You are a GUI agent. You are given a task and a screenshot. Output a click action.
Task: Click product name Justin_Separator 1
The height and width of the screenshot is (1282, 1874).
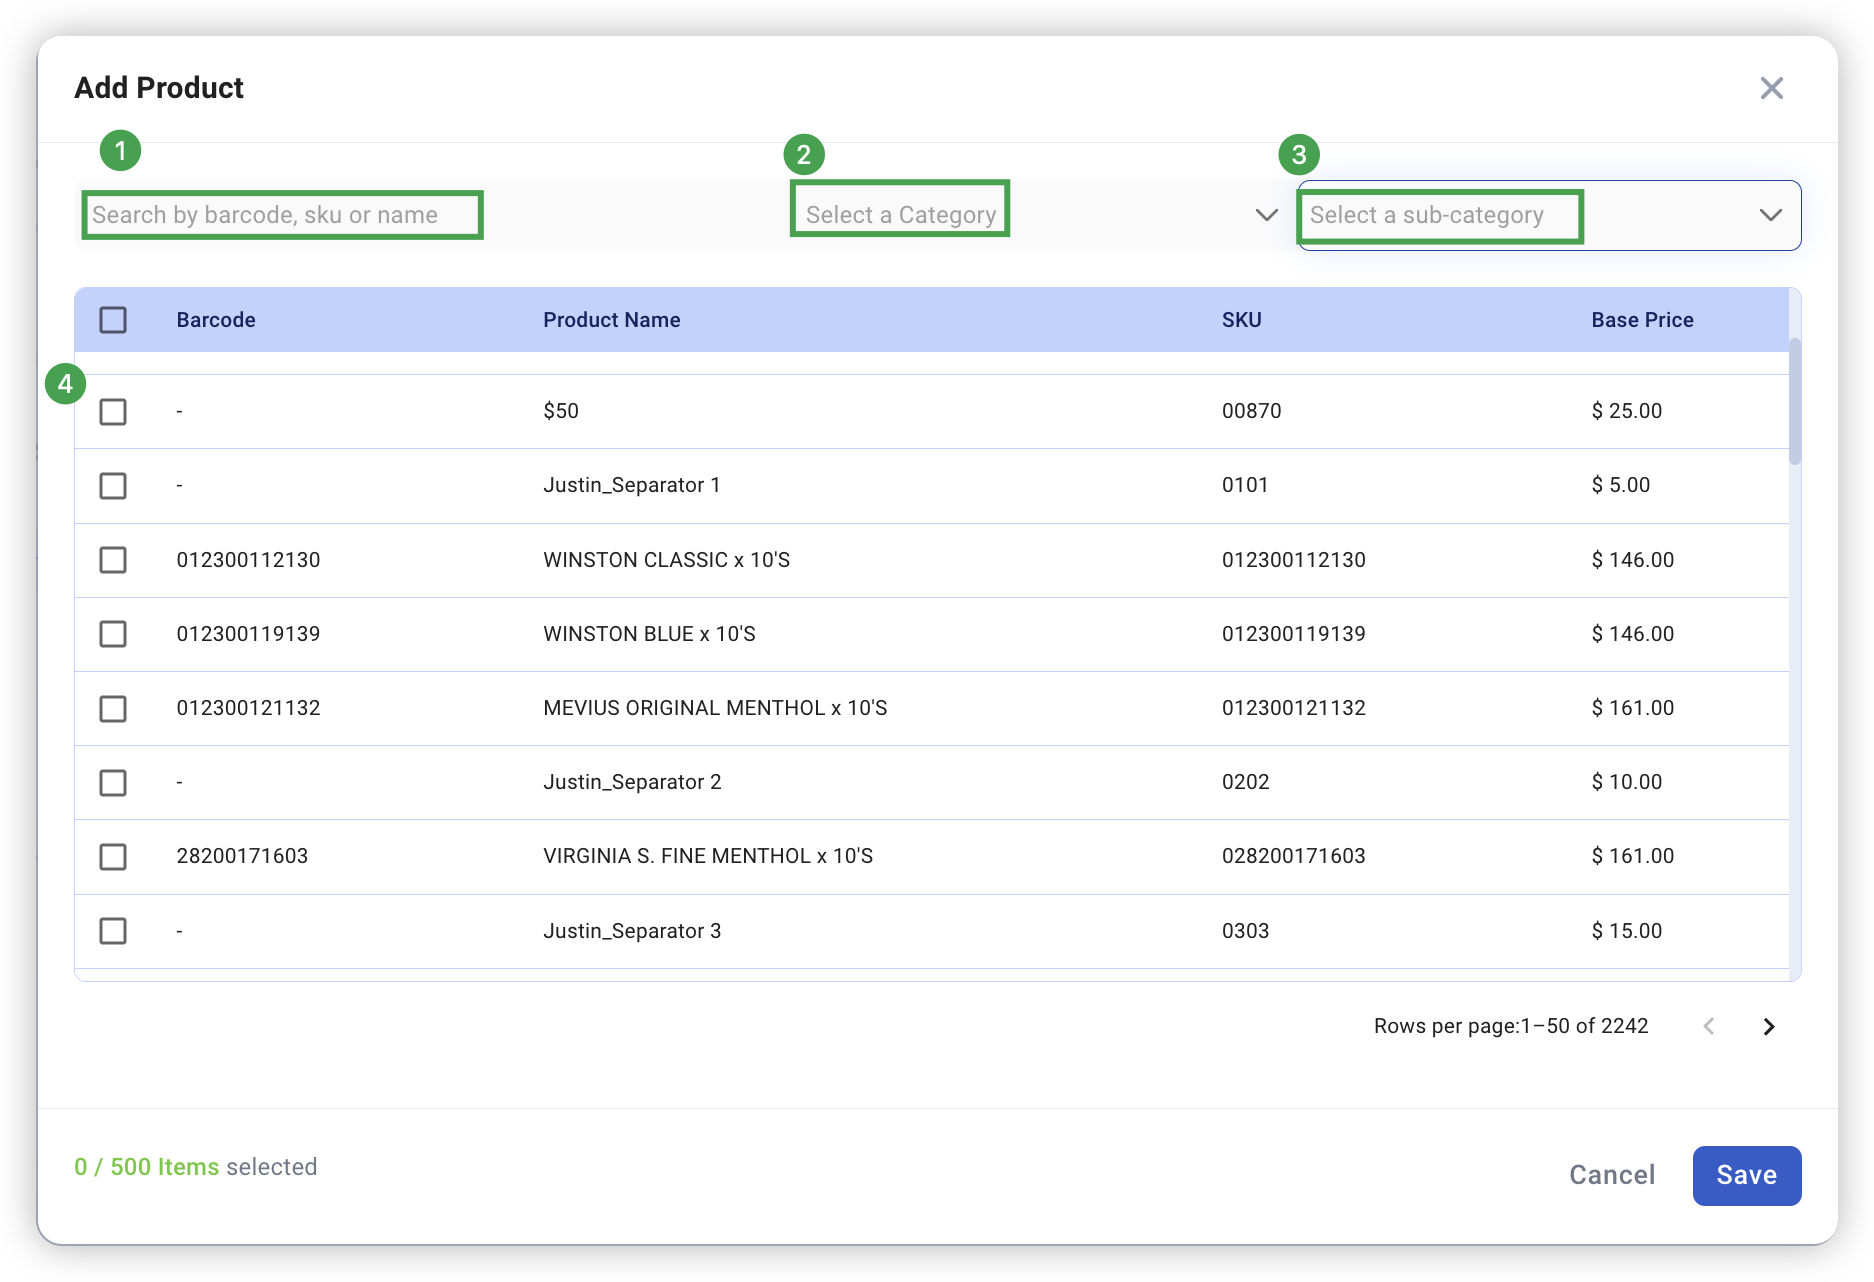(x=631, y=485)
